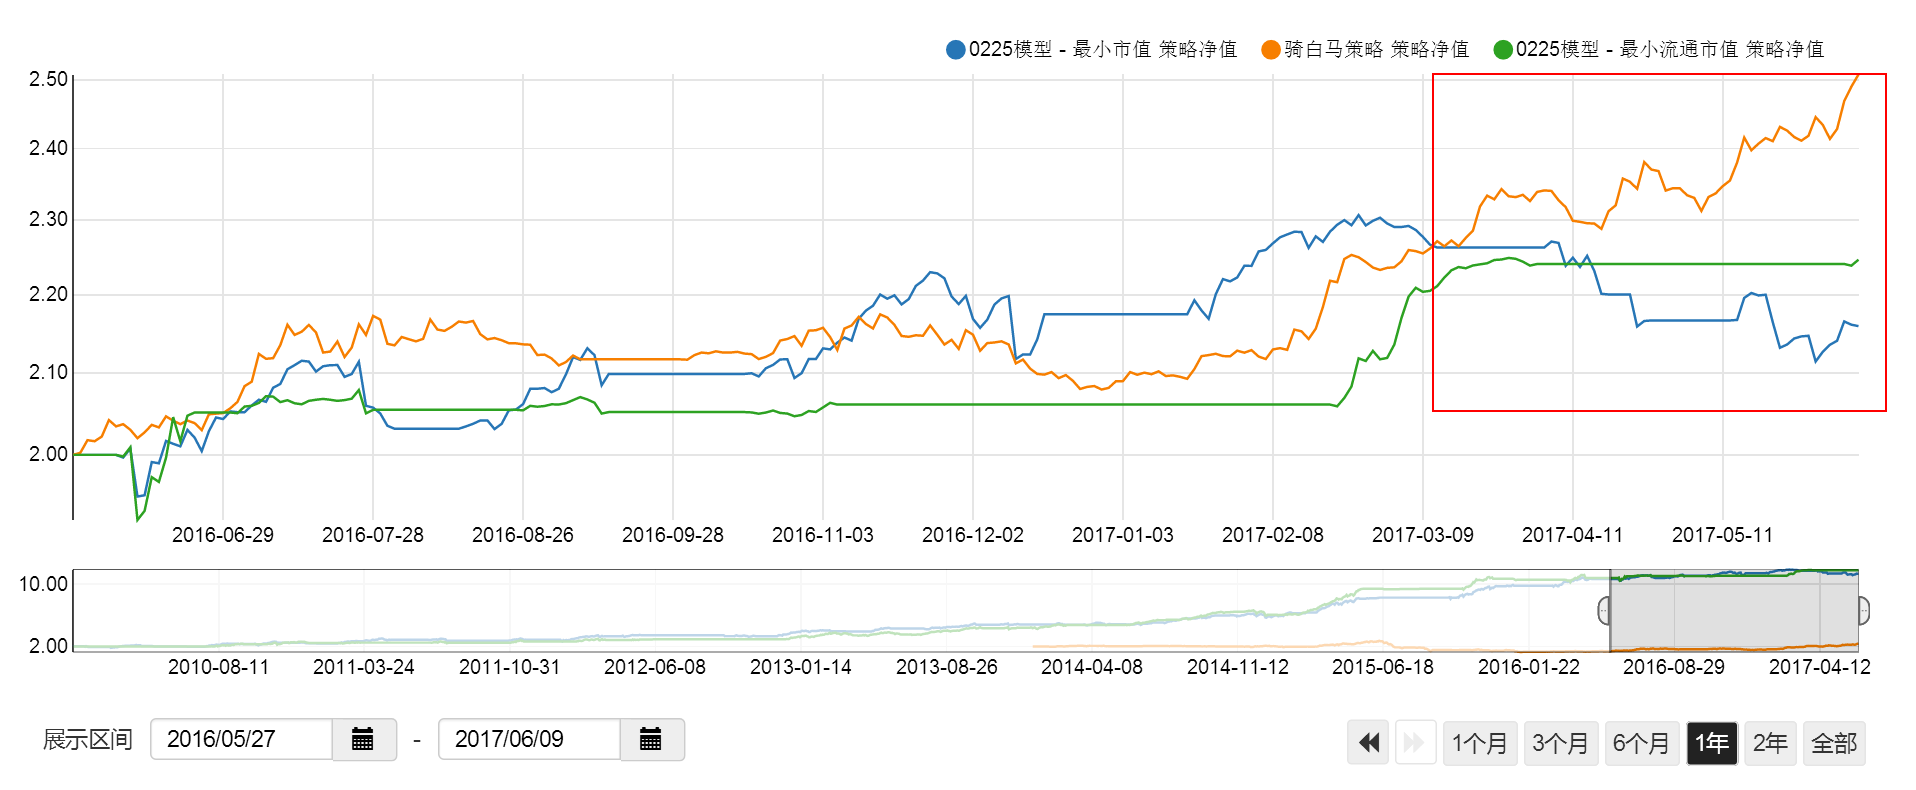The width and height of the screenshot is (1916, 790).
Task: Click the 10.00 navigator y-axis label
Action: (44, 584)
